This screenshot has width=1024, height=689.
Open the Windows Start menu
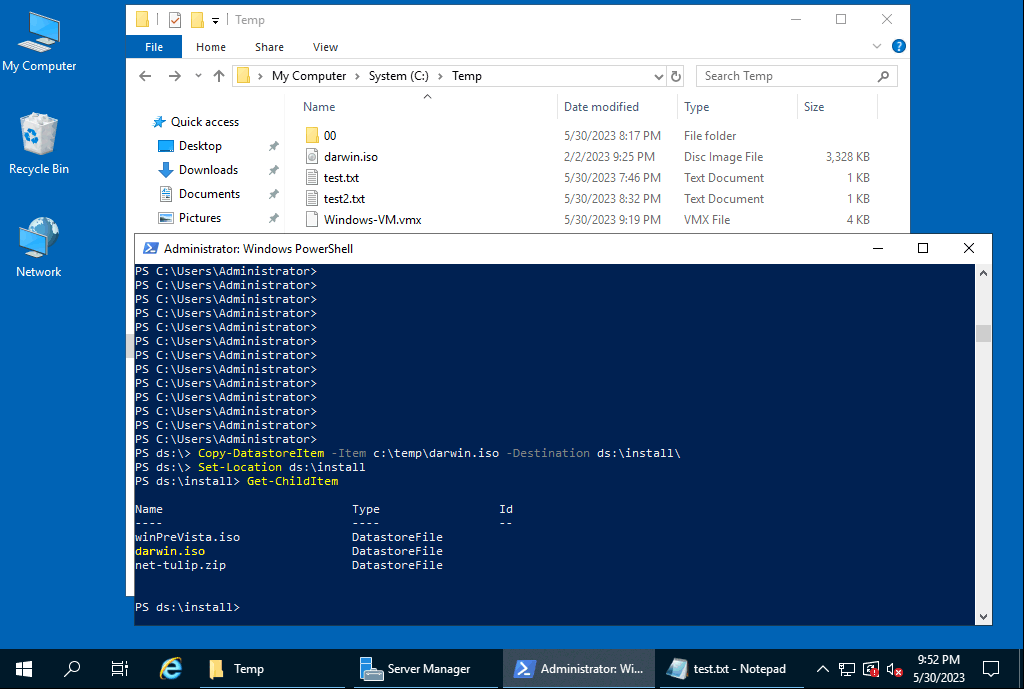(24, 669)
